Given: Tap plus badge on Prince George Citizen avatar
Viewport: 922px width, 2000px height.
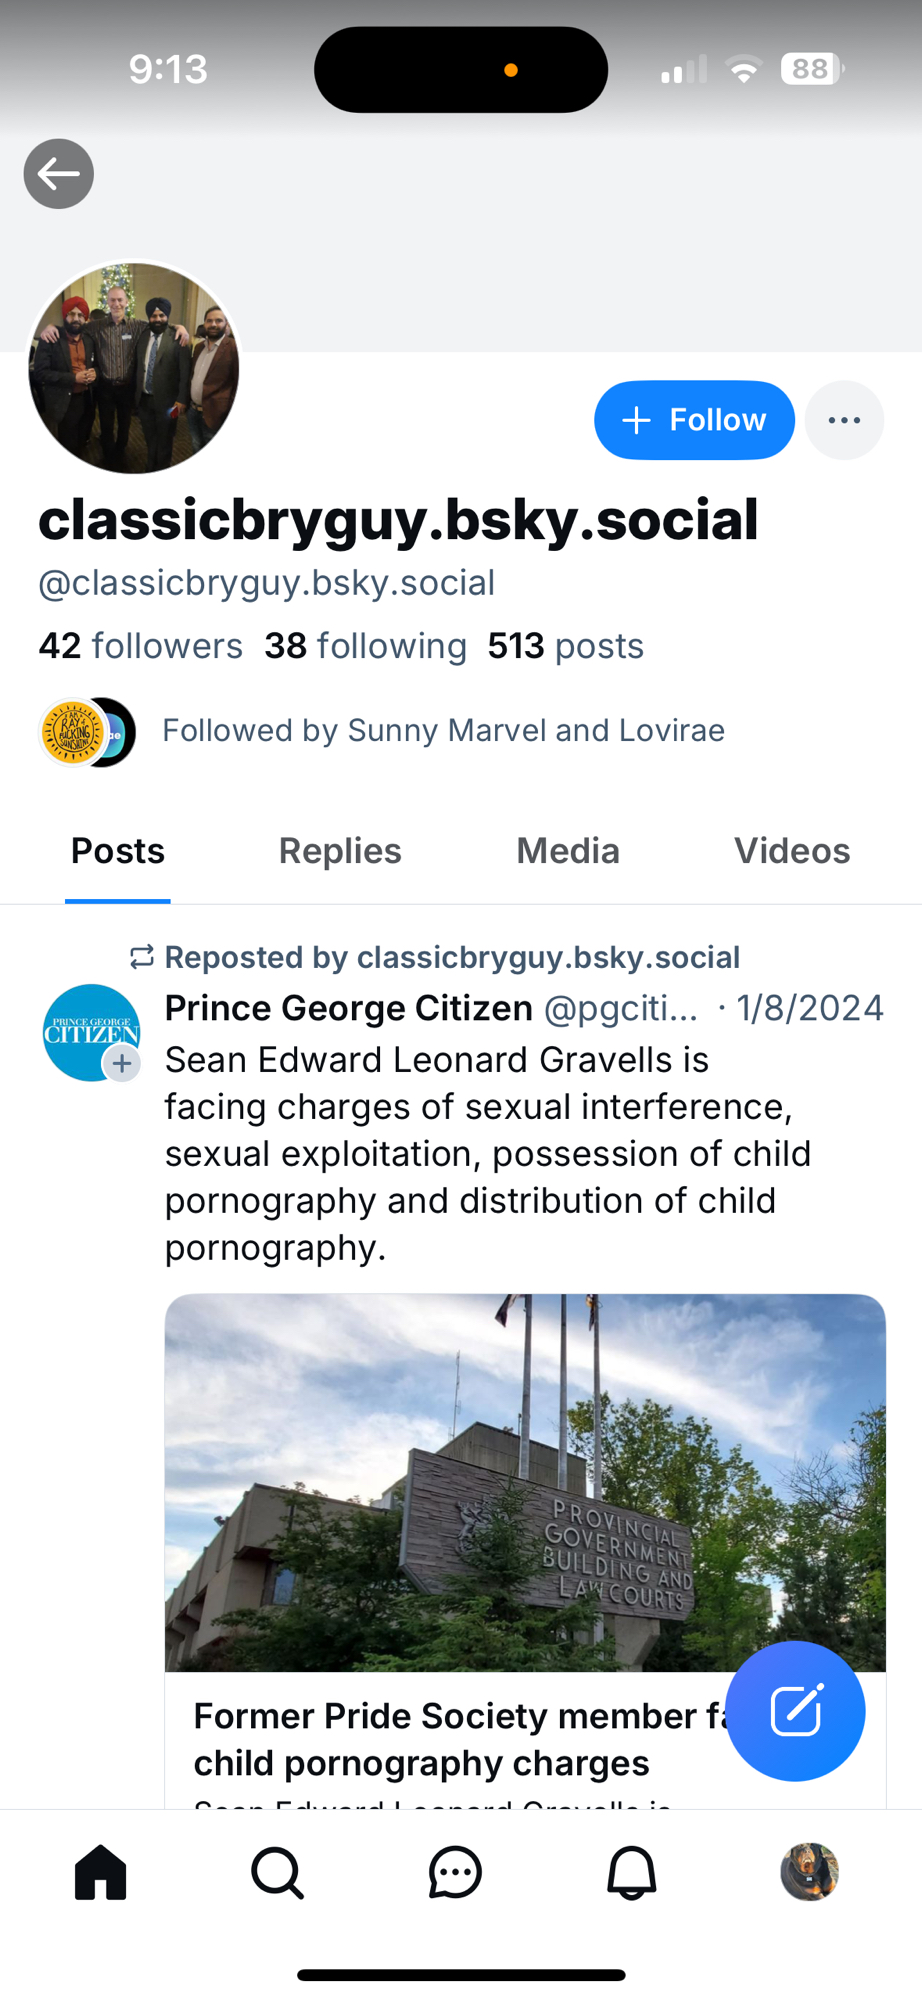Looking at the screenshot, I should click(x=122, y=1063).
